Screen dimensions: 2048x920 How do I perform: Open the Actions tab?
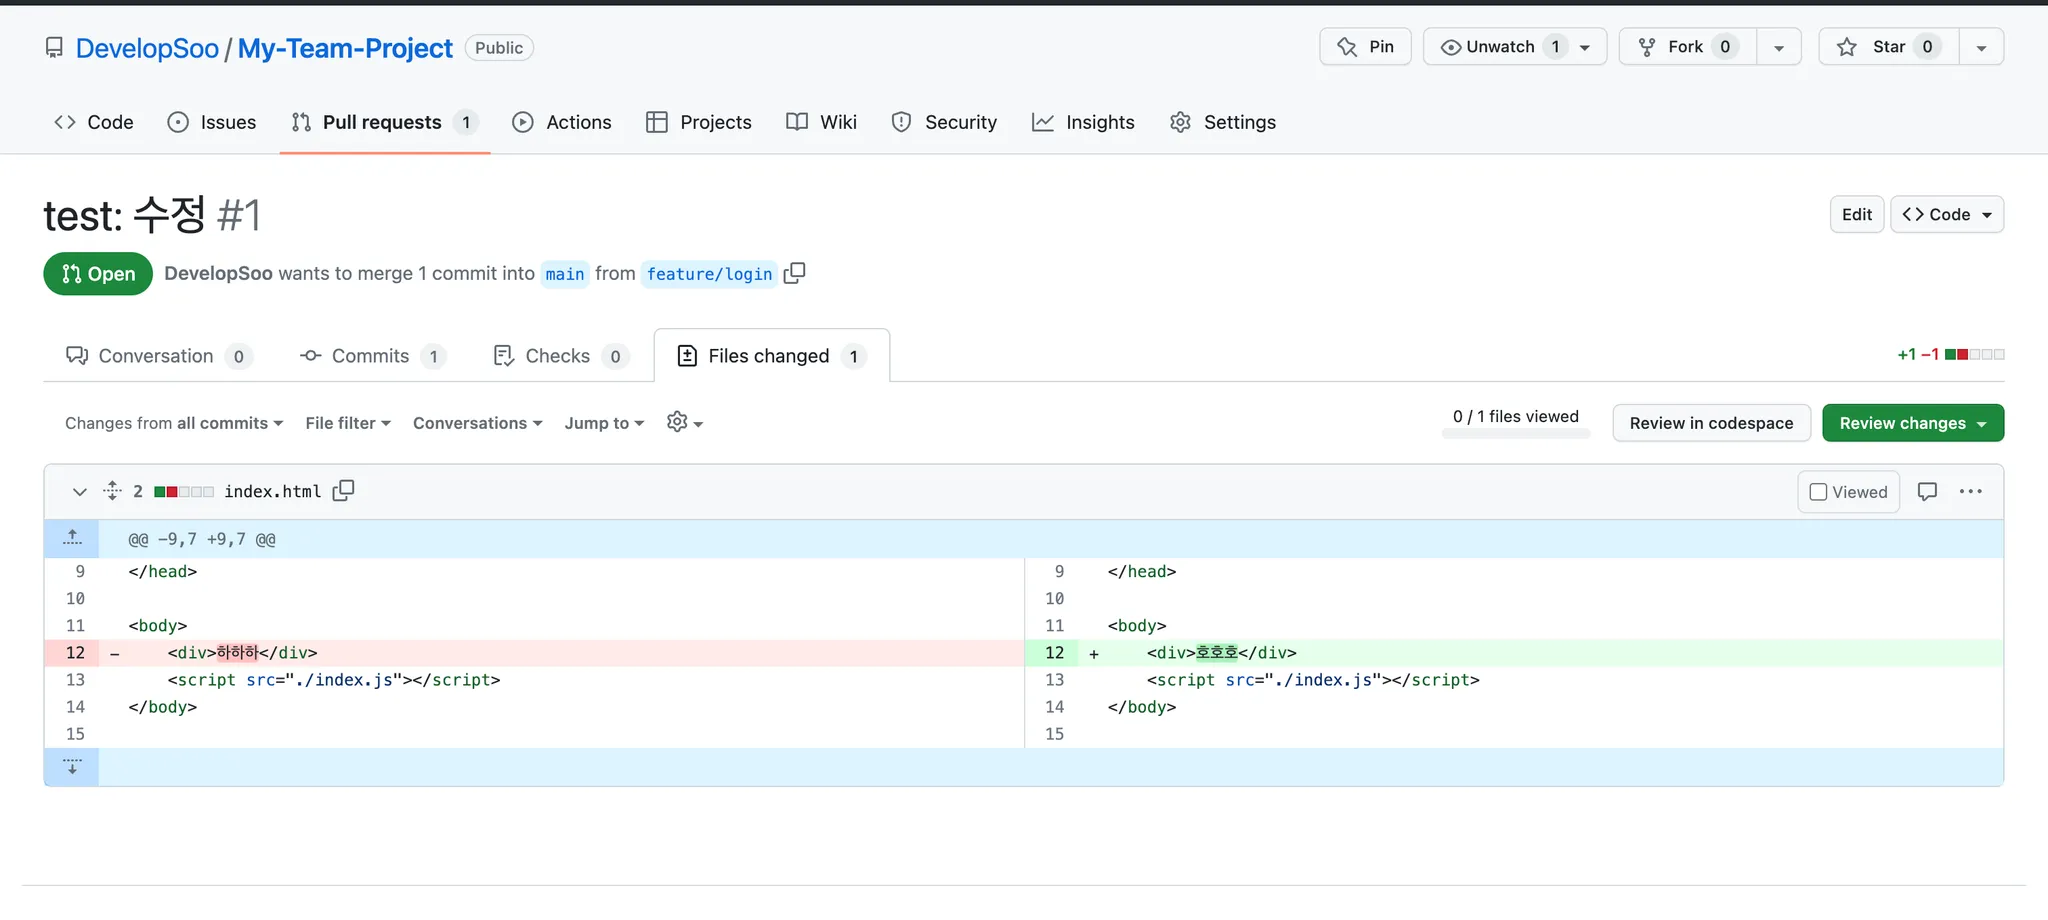pyautogui.click(x=562, y=122)
